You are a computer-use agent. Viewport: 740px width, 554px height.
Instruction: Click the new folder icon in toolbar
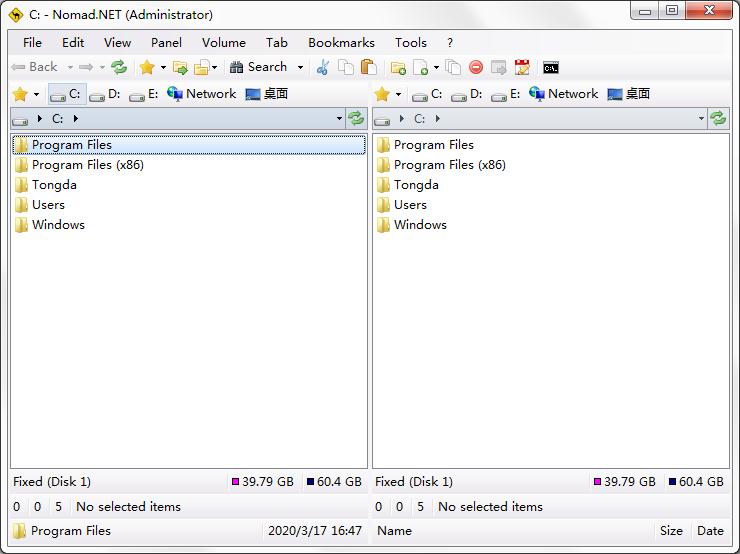click(398, 67)
